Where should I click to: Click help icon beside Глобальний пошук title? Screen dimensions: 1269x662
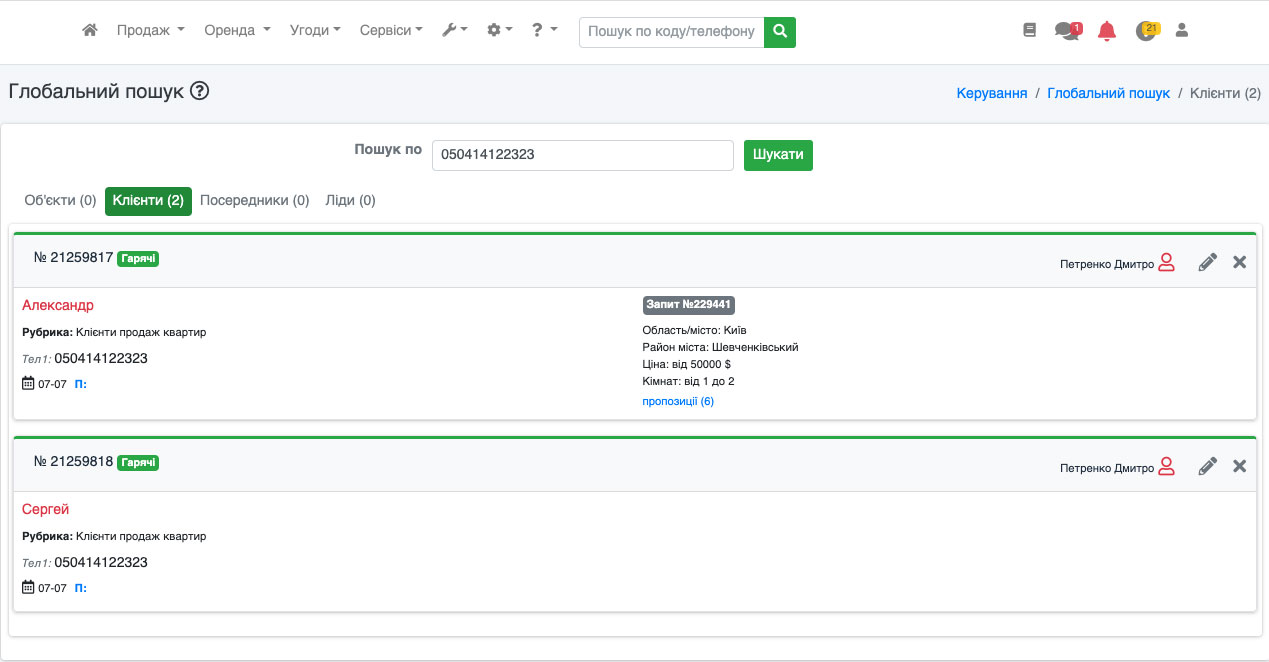[199, 91]
